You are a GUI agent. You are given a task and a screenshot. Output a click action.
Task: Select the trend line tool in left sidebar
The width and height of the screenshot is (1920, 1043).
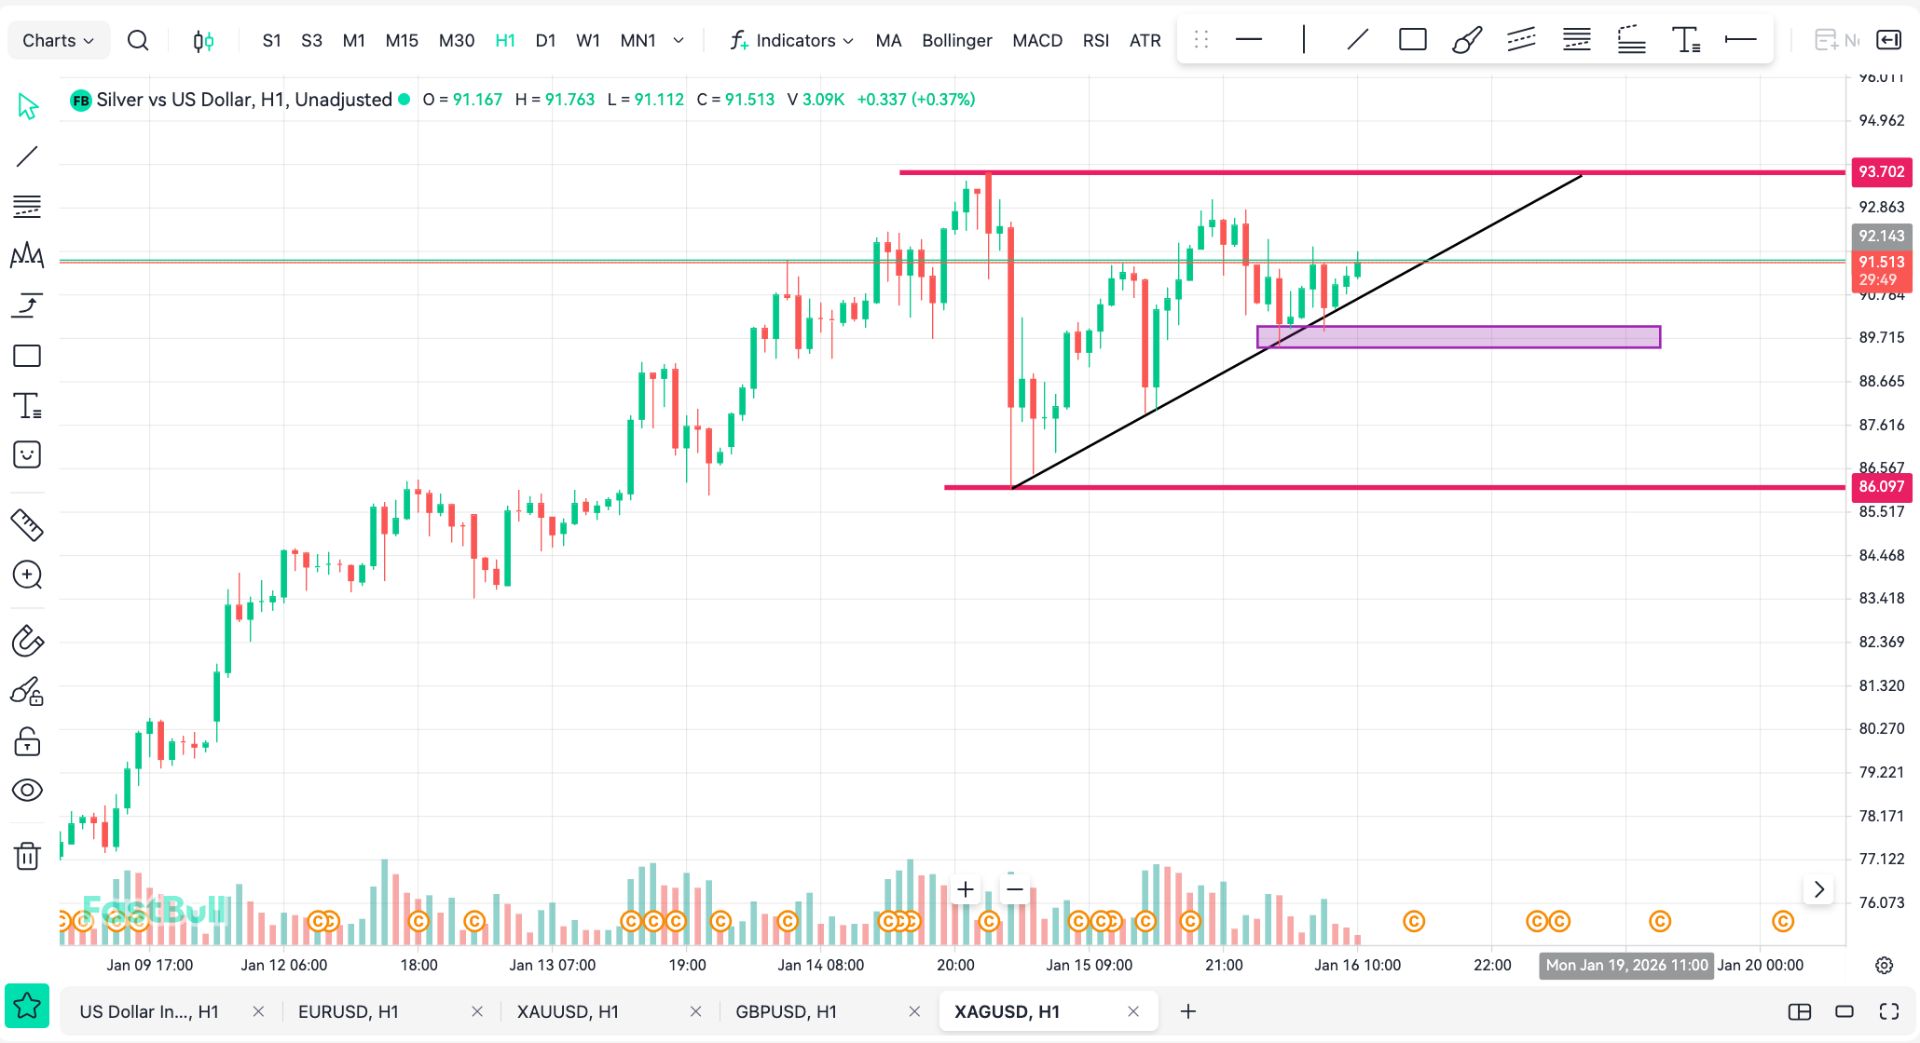point(27,156)
